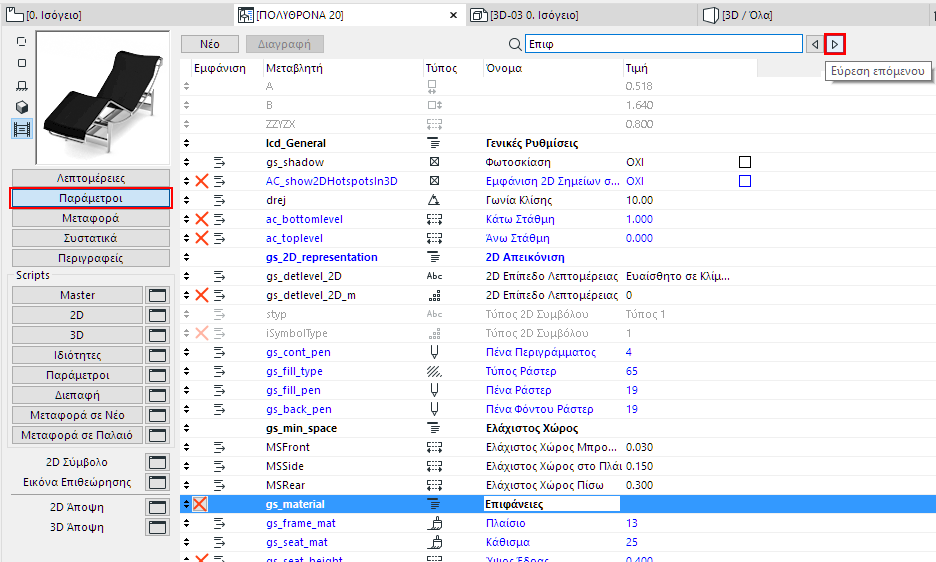Click reorder arrows of lcd_General row
936x562 pixels.
pyautogui.click(x=186, y=143)
